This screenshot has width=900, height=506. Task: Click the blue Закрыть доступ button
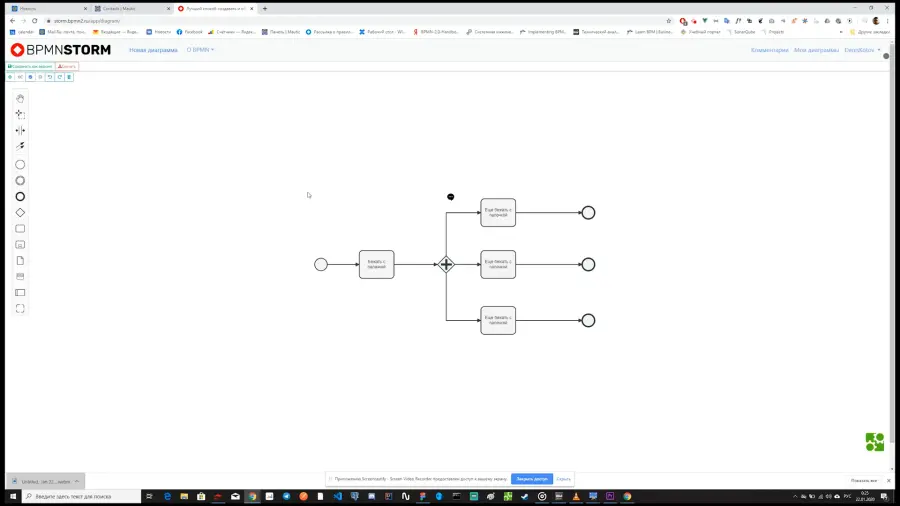pyautogui.click(x=532, y=479)
